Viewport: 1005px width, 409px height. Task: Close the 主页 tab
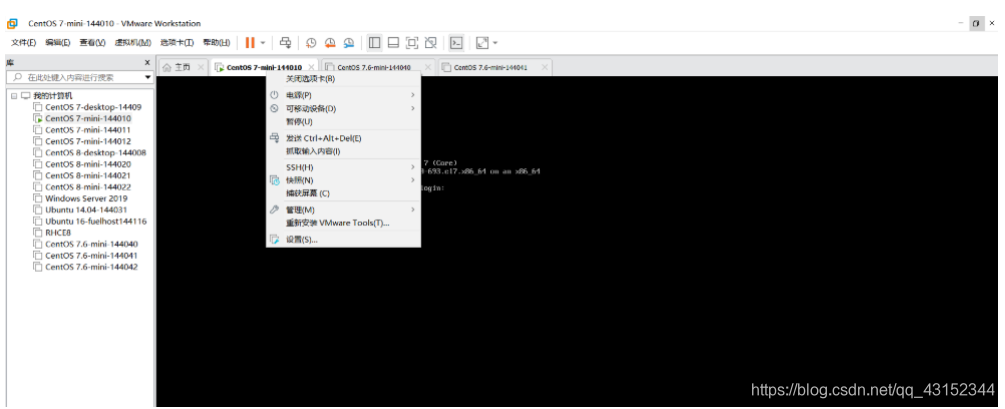201,67
